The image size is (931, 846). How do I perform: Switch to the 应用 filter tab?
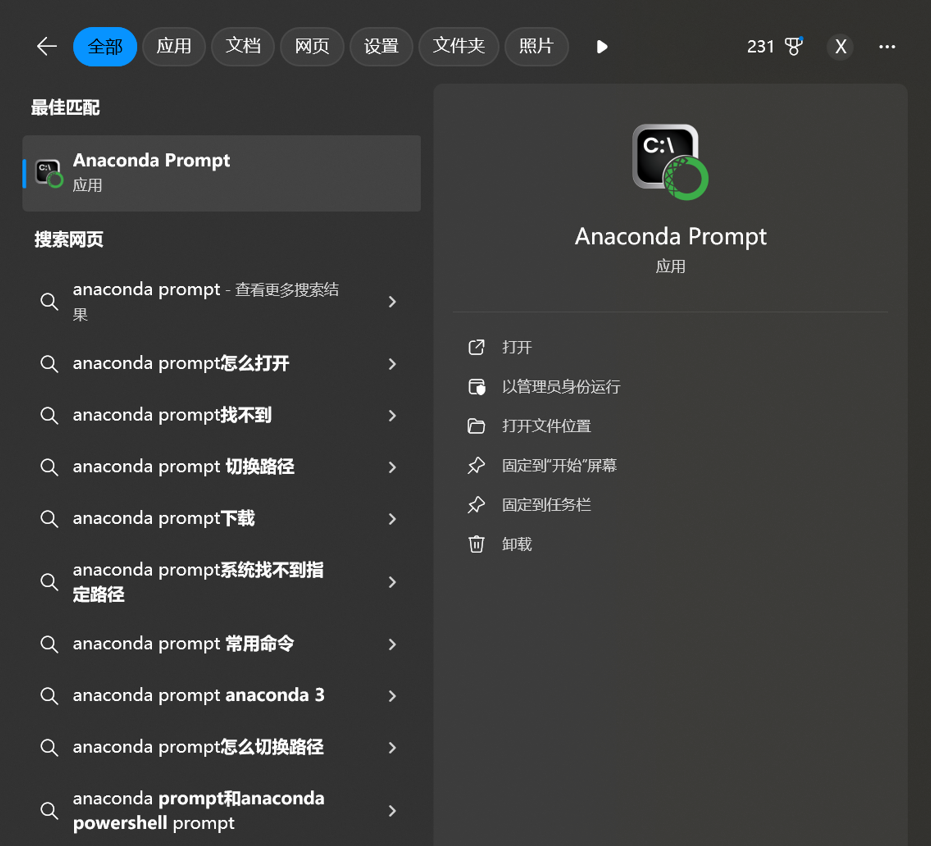pos(174,46)
